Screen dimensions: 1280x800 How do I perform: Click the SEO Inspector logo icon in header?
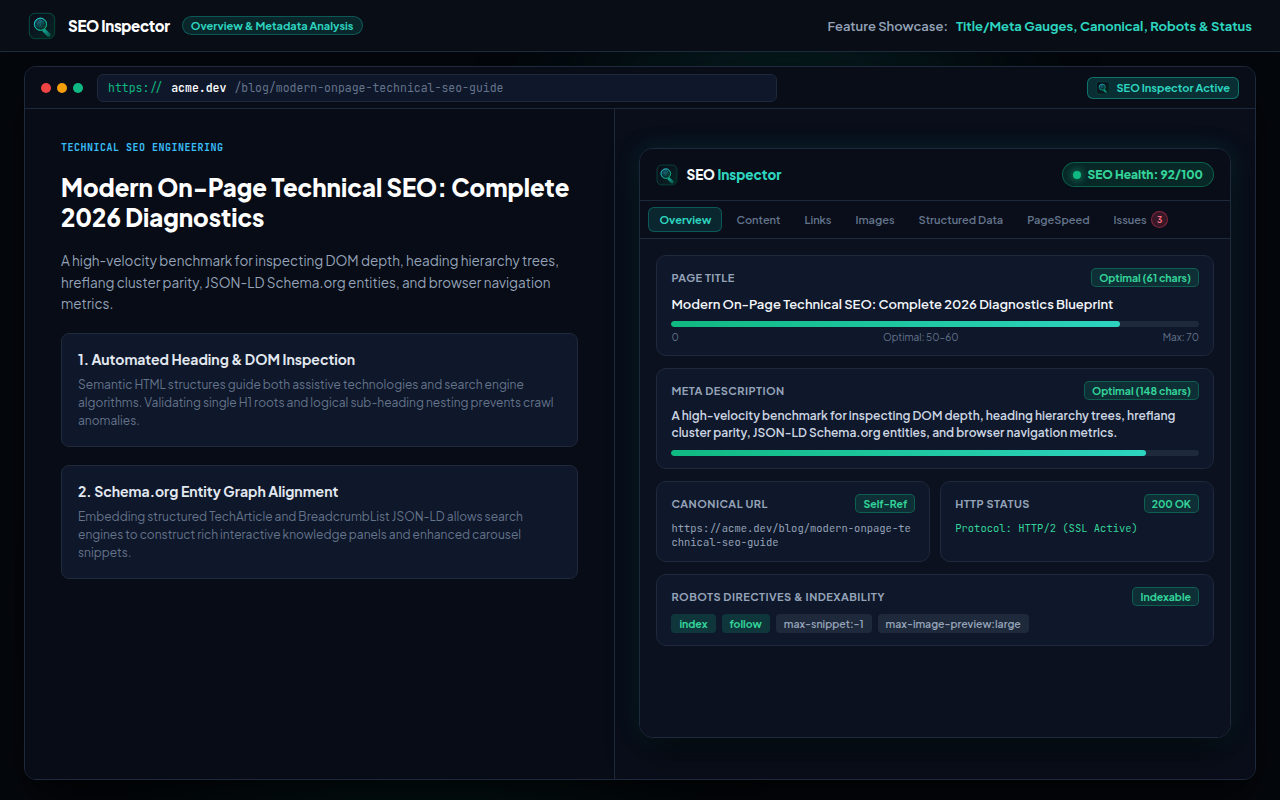click(x=42, y=26)
